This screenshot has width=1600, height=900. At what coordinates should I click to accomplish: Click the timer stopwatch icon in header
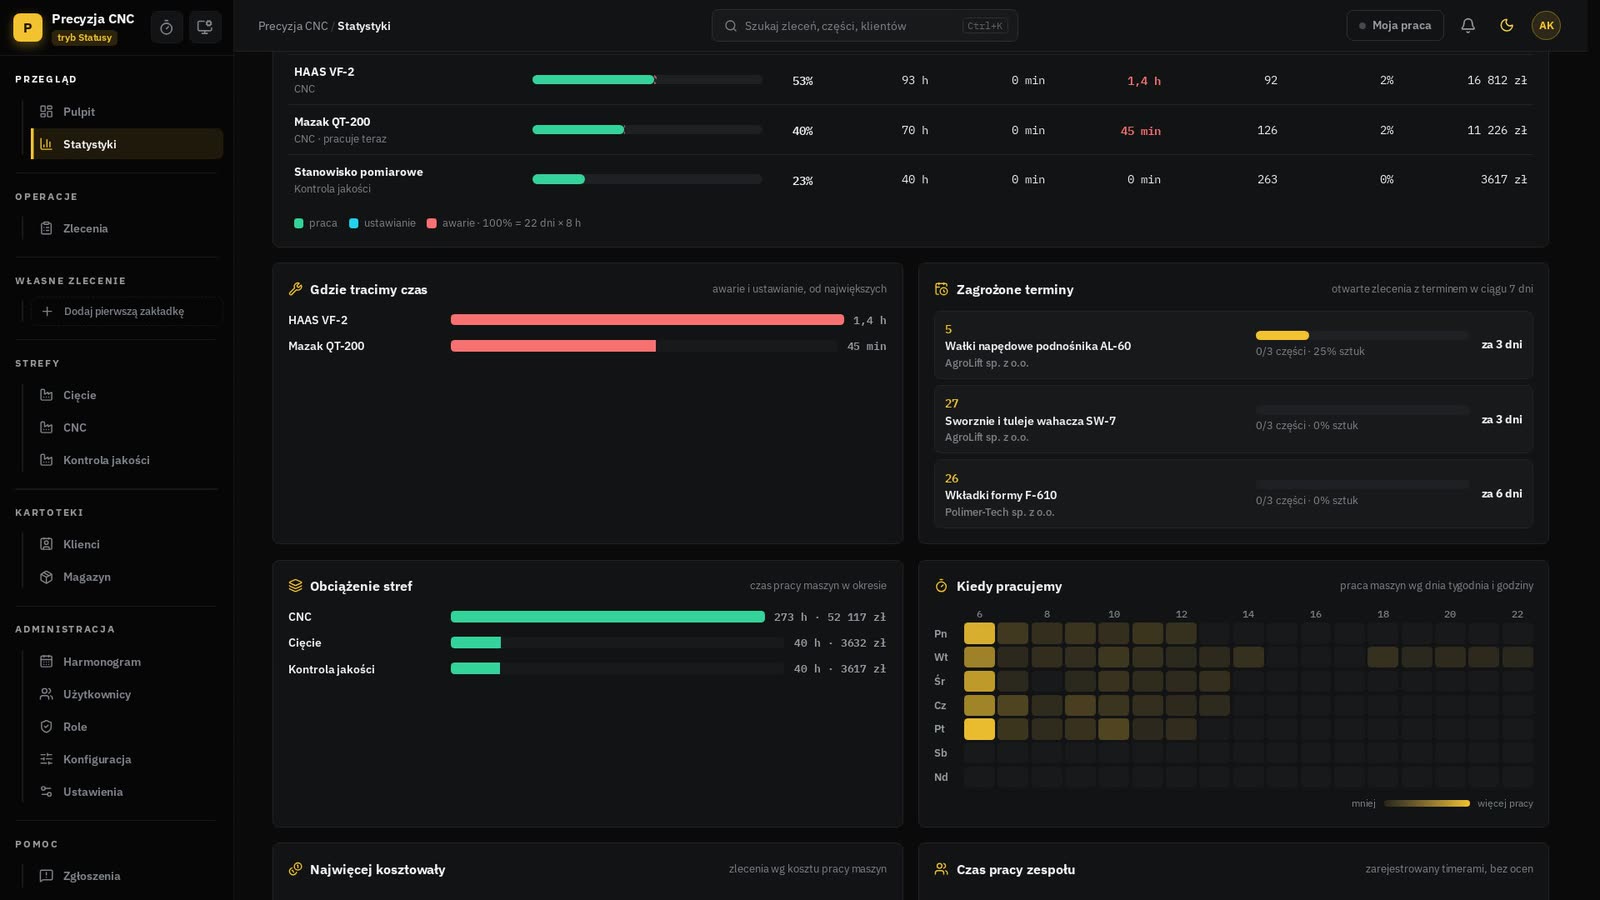click(x=166, y=27)
